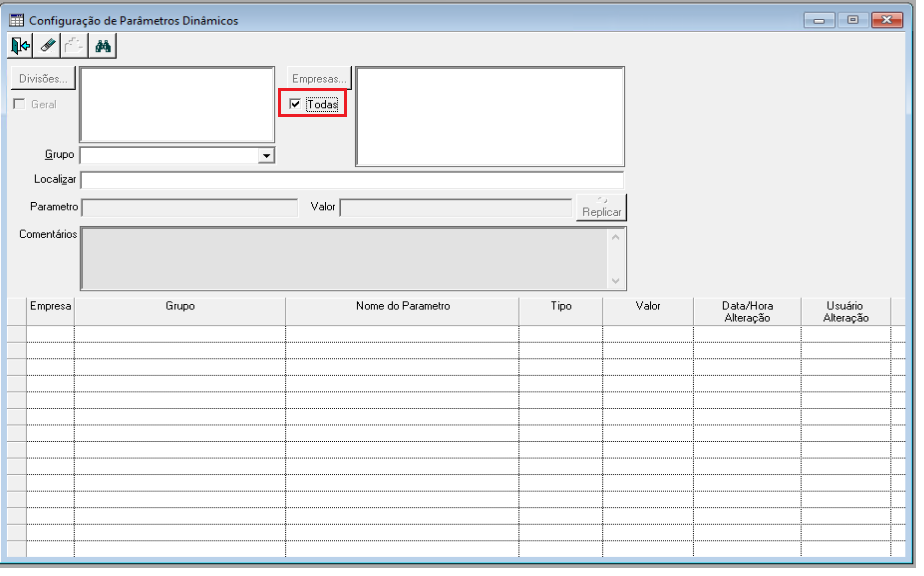The height and width of the screenshot is (576, 924).
Task: Click the Tipo column header
Action: pyautogui.click(x=561, y=312)
